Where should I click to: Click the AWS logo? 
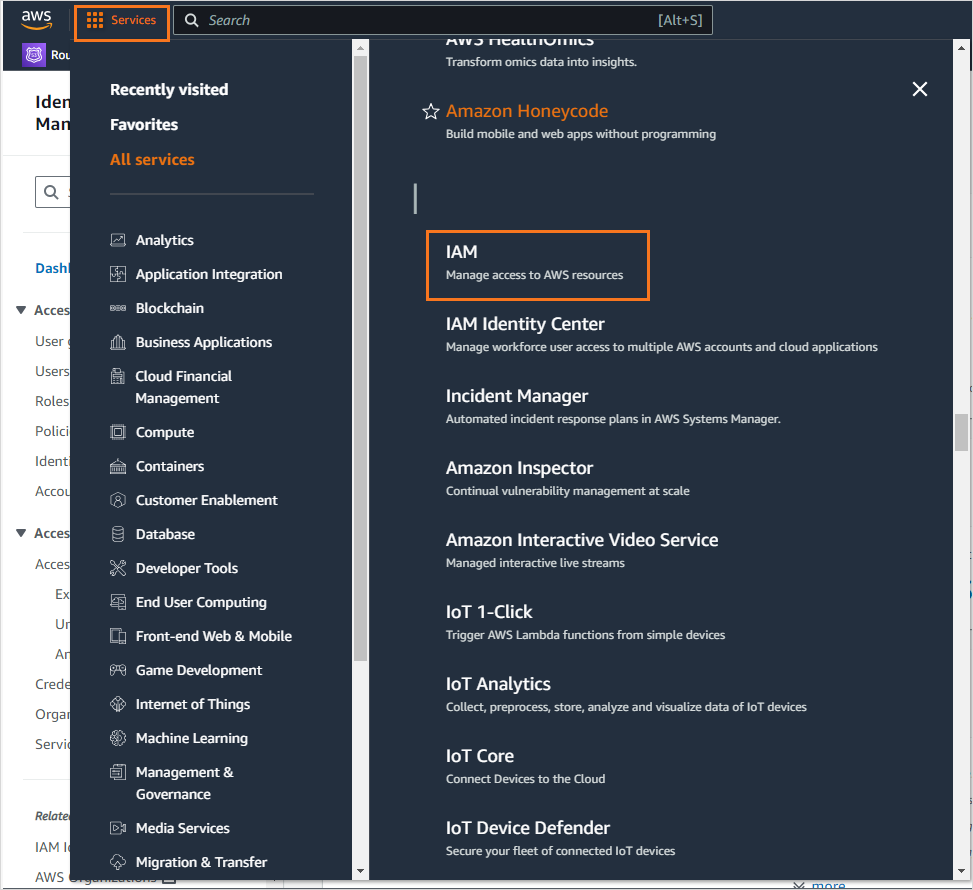click(36, 19)
